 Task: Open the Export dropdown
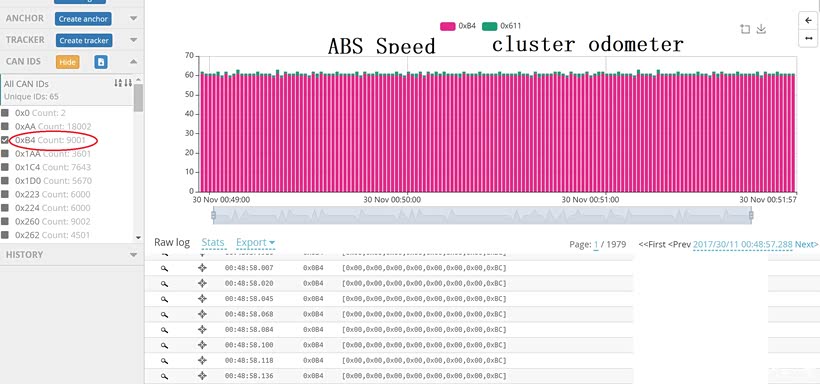click(255, 243)
